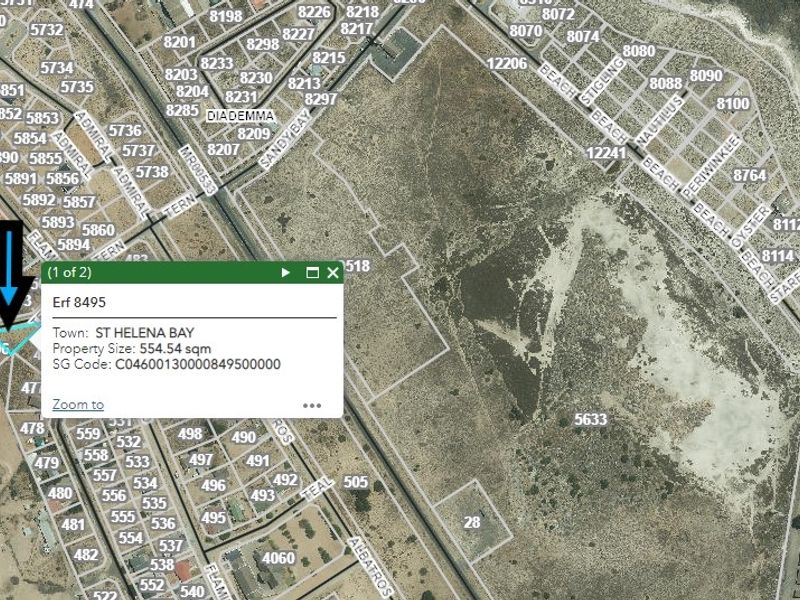Screen dimensions: 800x600
Task: Select parcel 8209 on the map
Action: [253, 133]
